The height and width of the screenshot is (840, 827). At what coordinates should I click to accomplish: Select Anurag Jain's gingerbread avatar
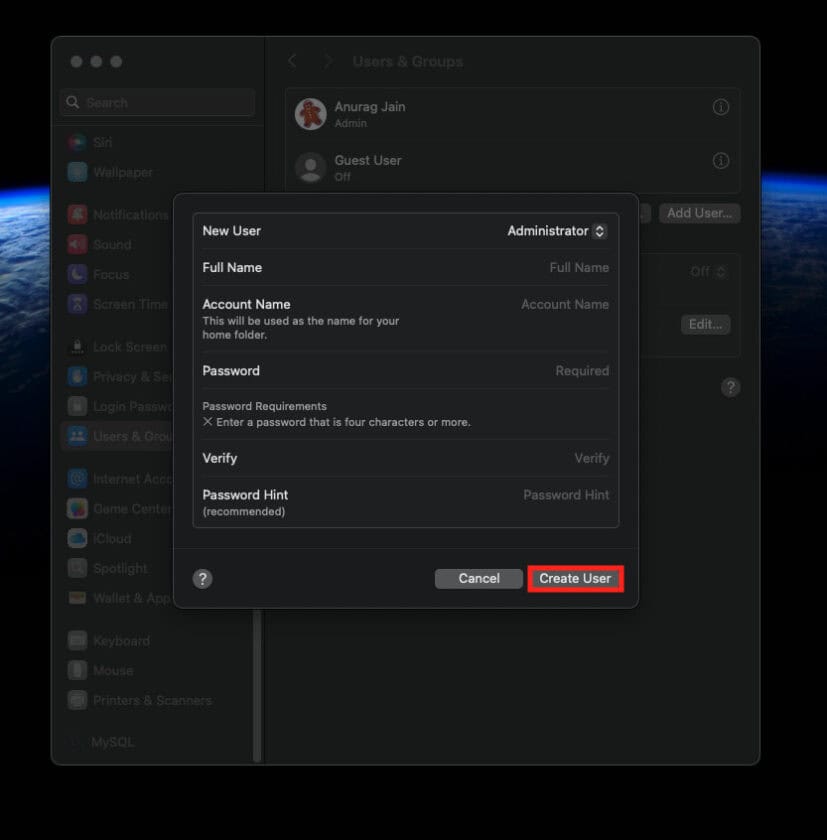(x=311, y=114)
